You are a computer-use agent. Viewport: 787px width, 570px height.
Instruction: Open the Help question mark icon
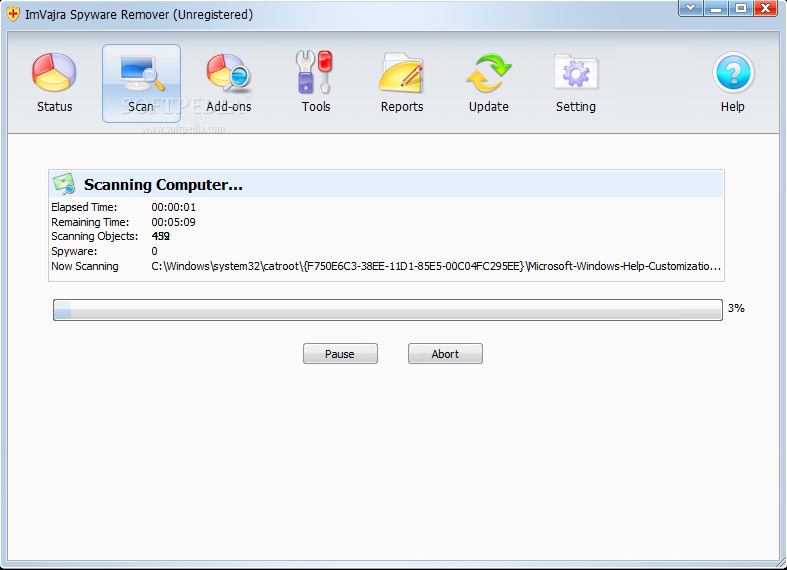point(733,73)
